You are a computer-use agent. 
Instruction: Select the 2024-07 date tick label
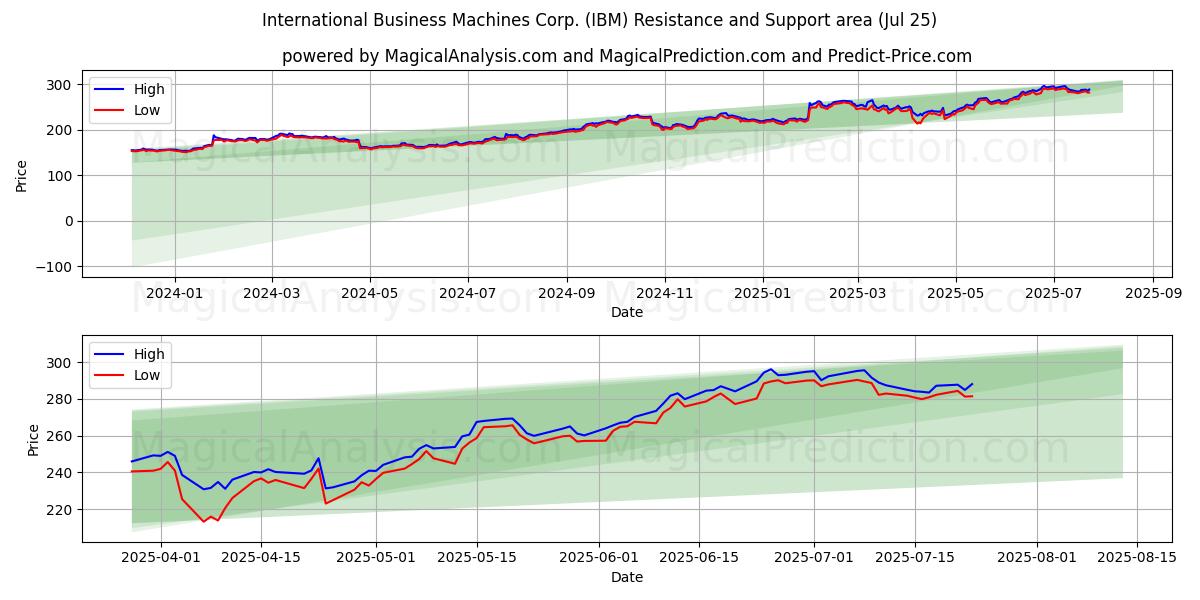[468, 293]
